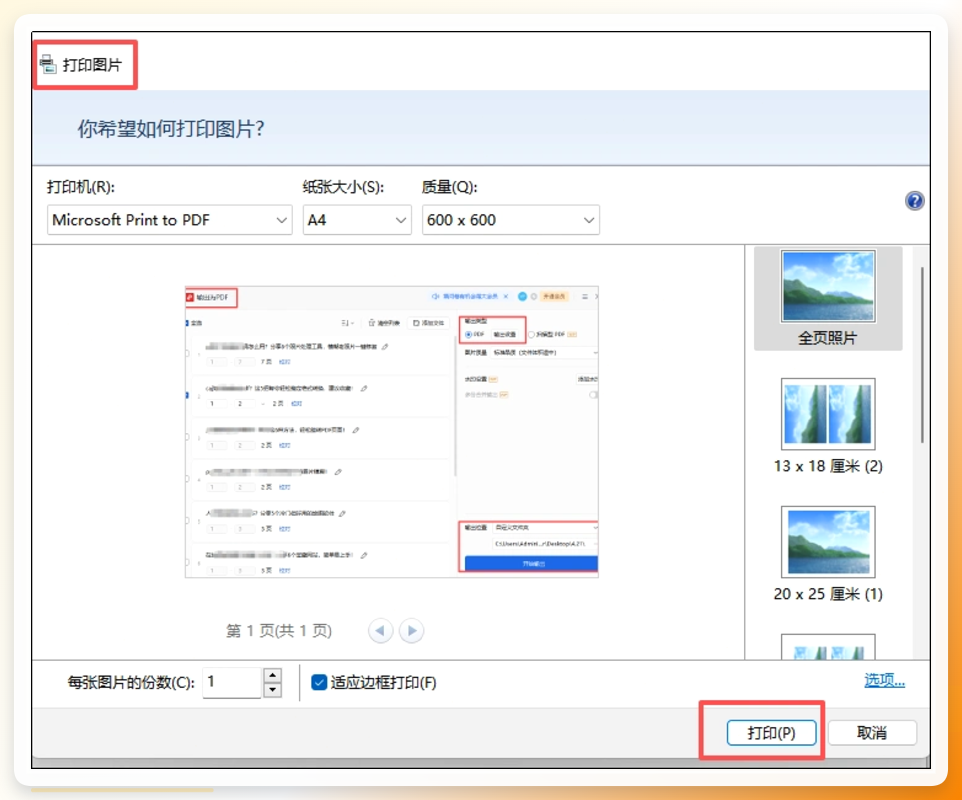The width and height of the screenshot is (962, 800).
Task: Click the 打印(P) print button
Action: (x=771, y=733)
